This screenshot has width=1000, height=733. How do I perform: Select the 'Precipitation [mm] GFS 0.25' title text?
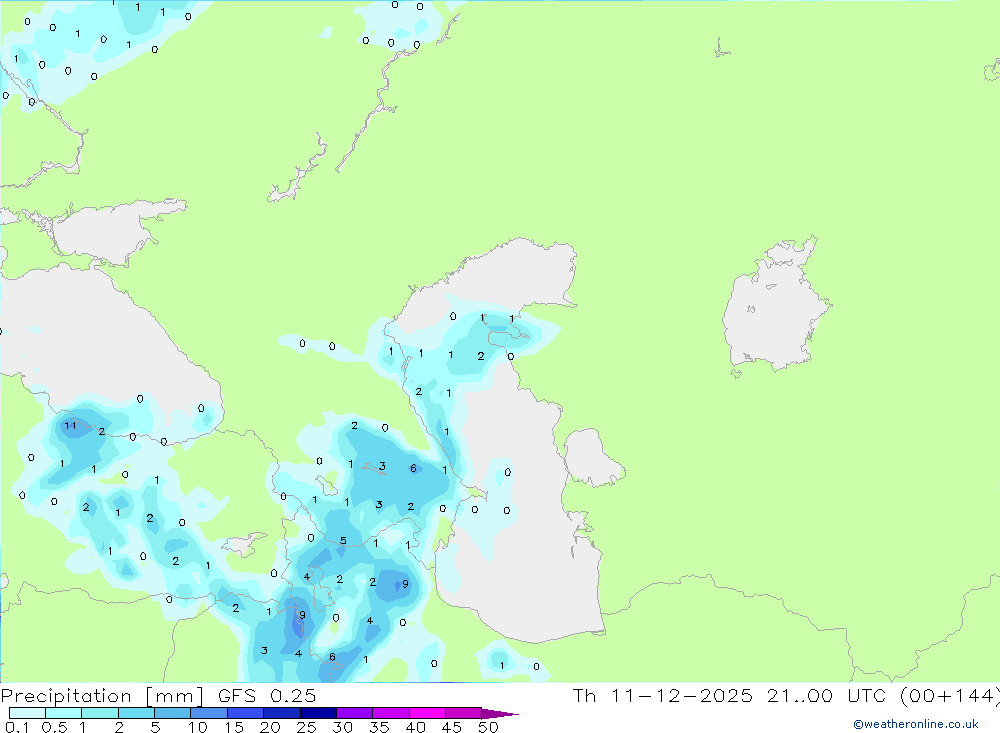point(158,696)
